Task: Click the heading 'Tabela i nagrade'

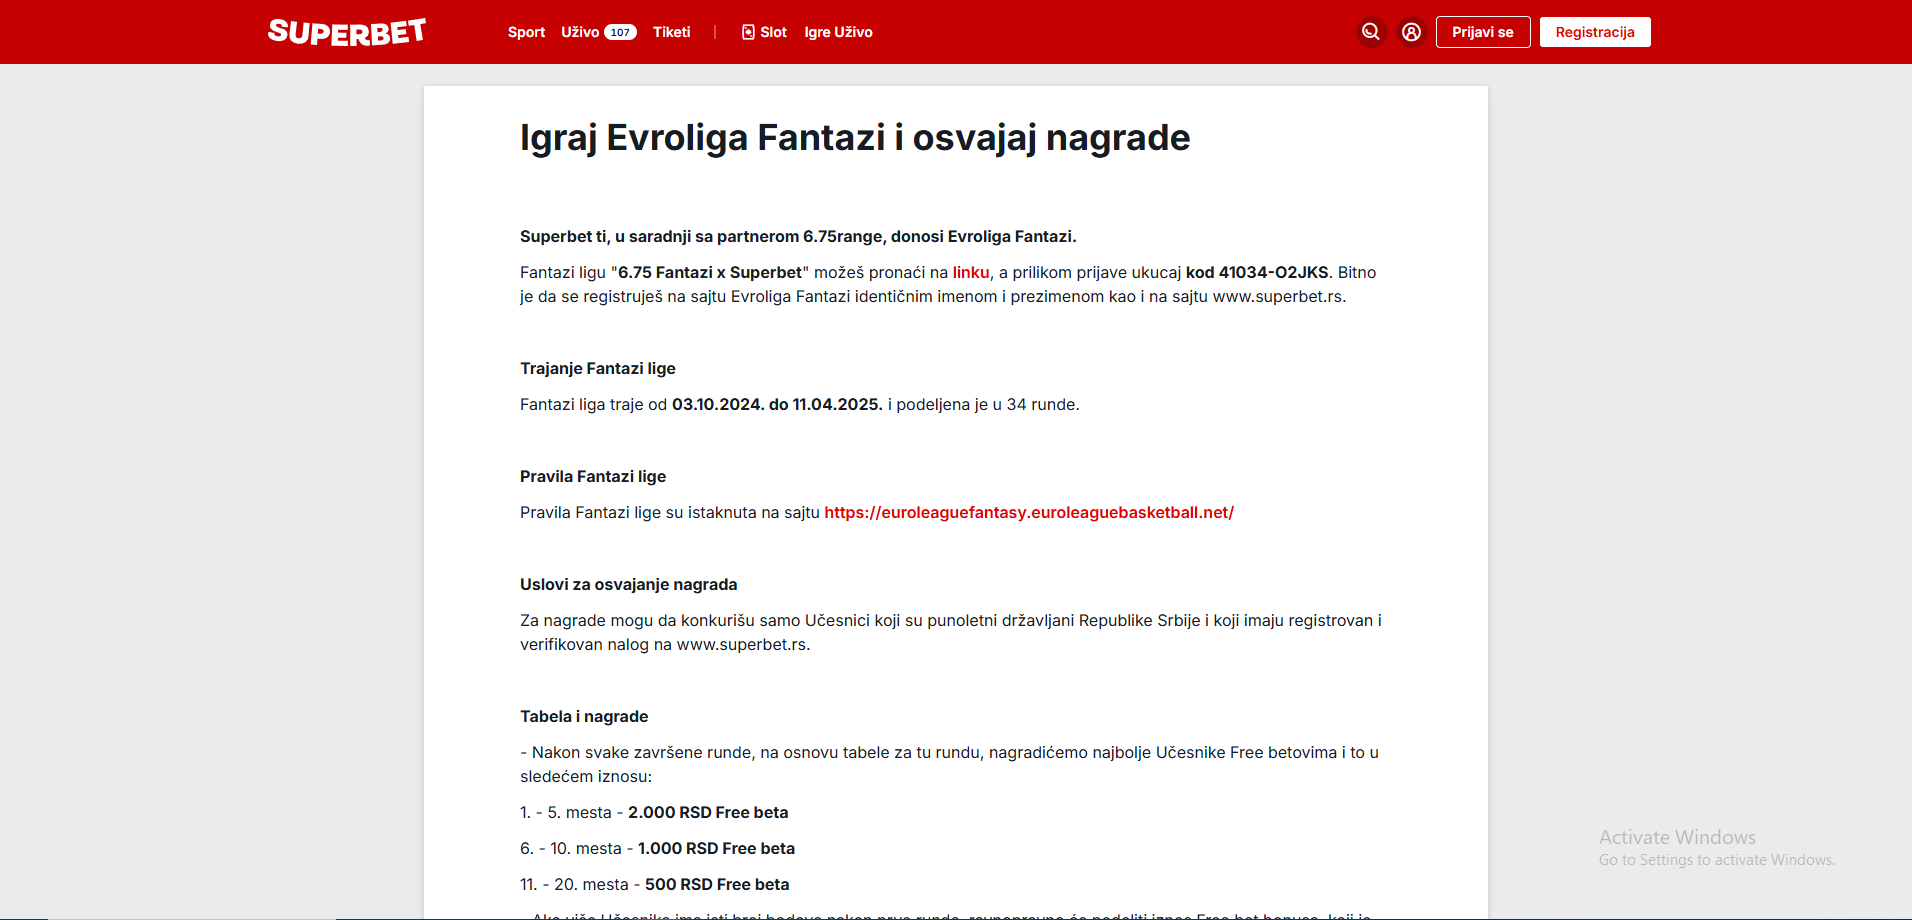Action: coord(584,716)
